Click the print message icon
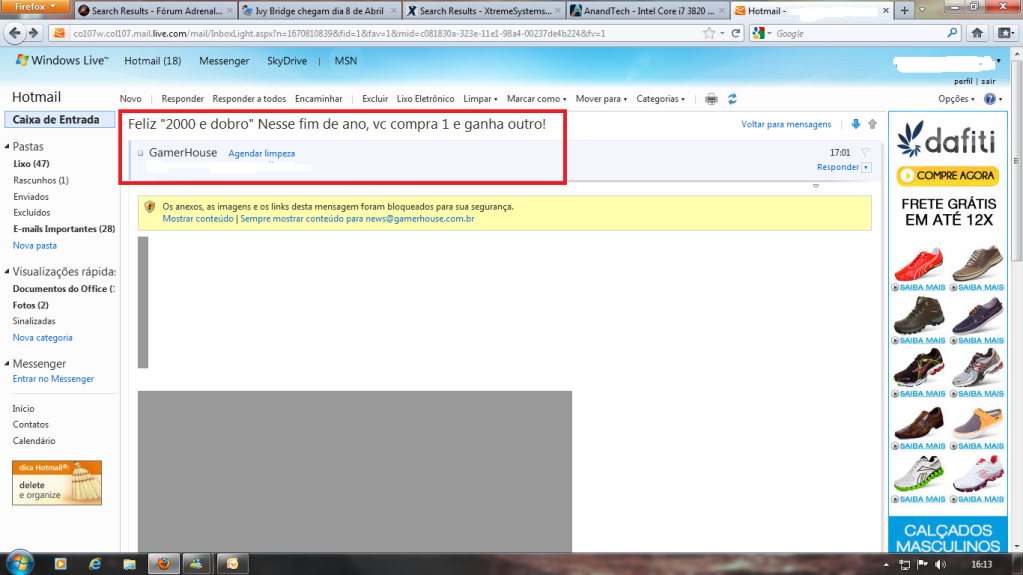Screen dimensions: 1023x575 point(711,99)
